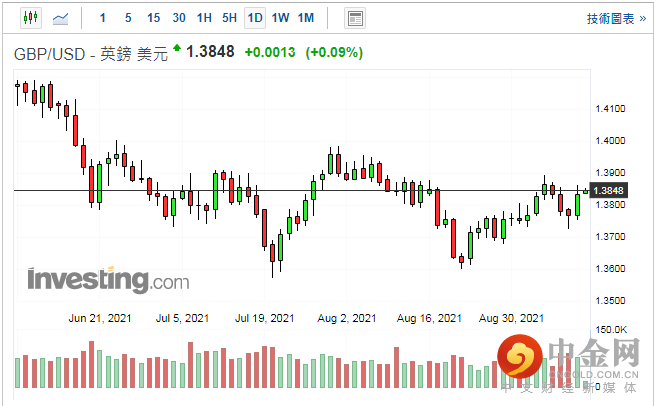Choose the 1M timeframe
The width and height of the screenshot is (654, 406).
point(306,18)
